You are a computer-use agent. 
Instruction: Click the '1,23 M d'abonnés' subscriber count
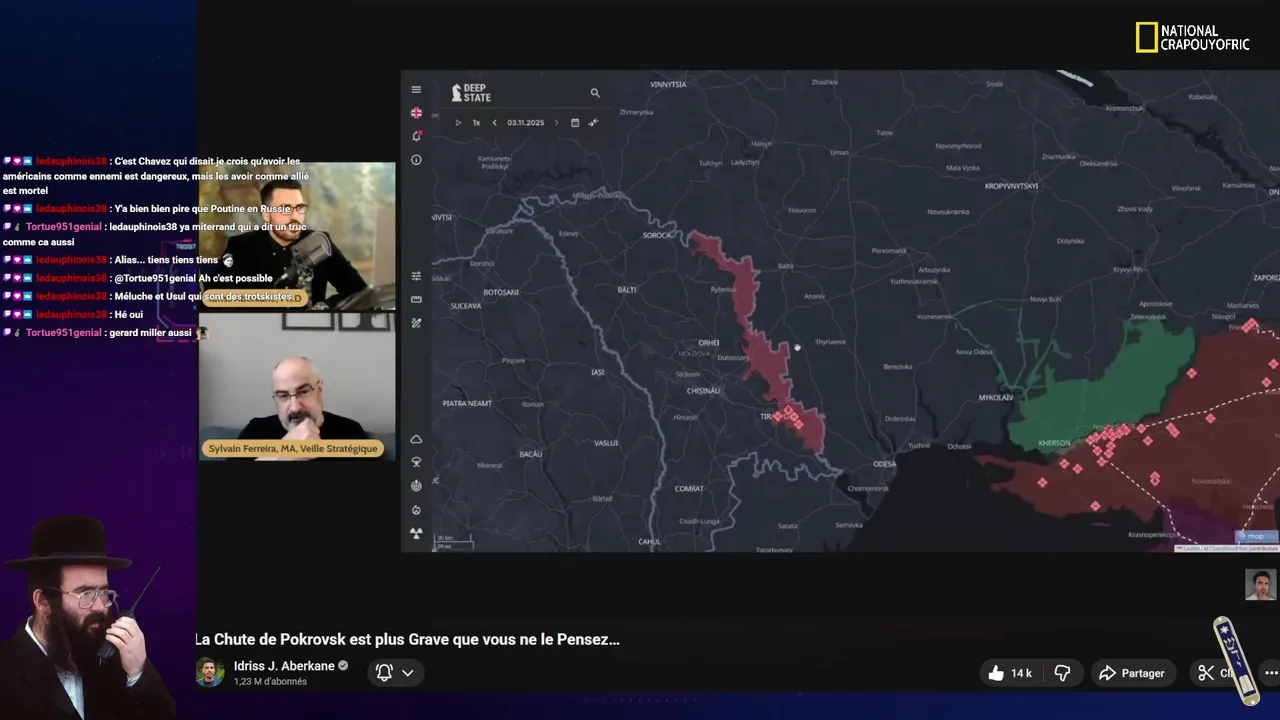270,682
